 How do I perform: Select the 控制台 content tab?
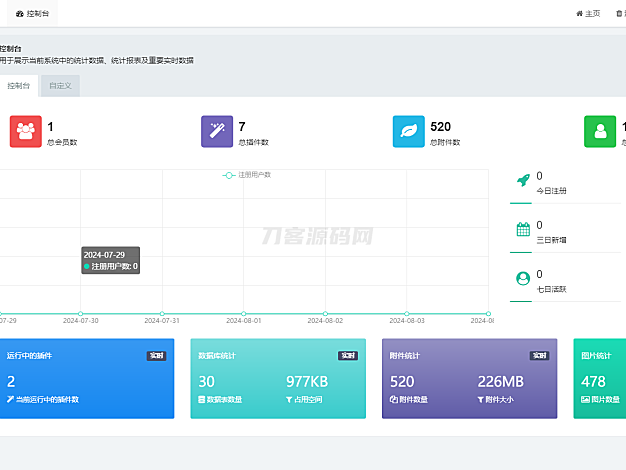coord(19,85)
